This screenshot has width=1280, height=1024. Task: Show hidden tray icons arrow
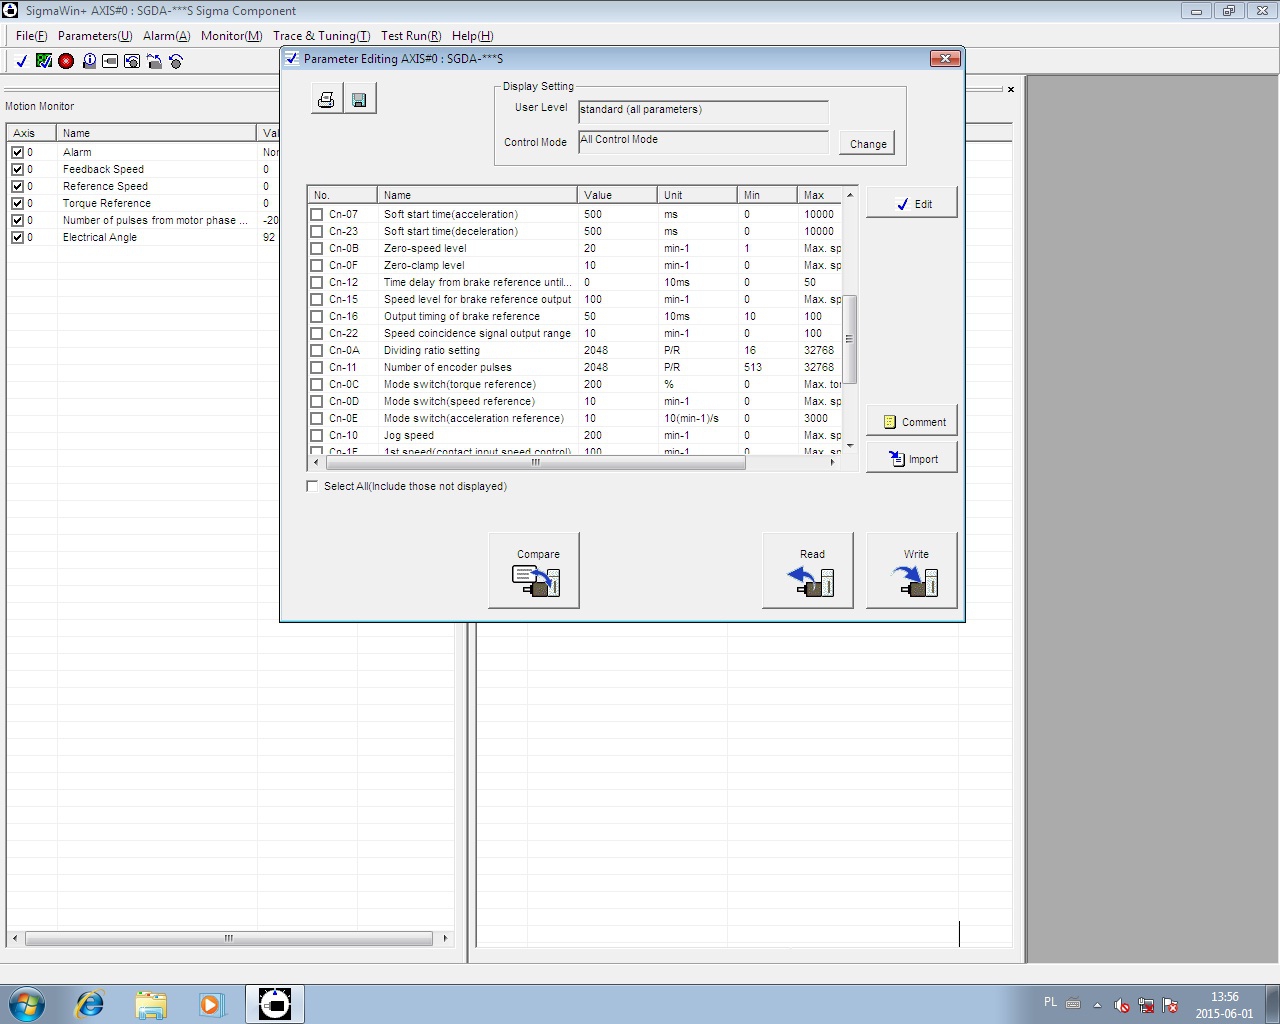(1097, 1004)
